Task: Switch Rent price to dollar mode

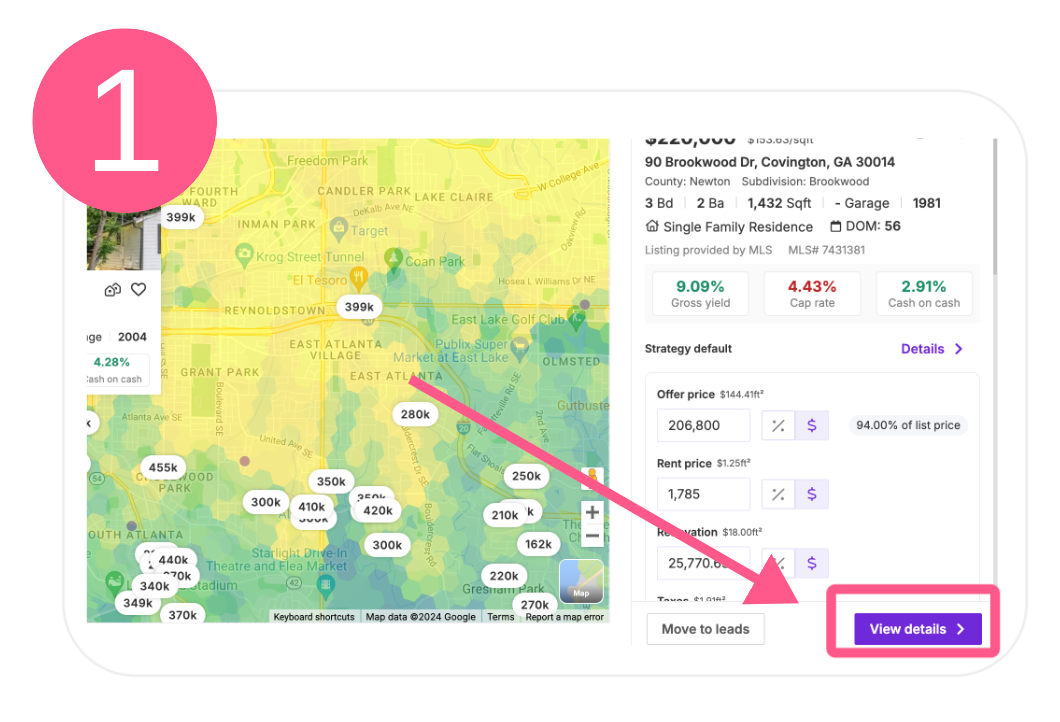Action: tap(812, 494)
